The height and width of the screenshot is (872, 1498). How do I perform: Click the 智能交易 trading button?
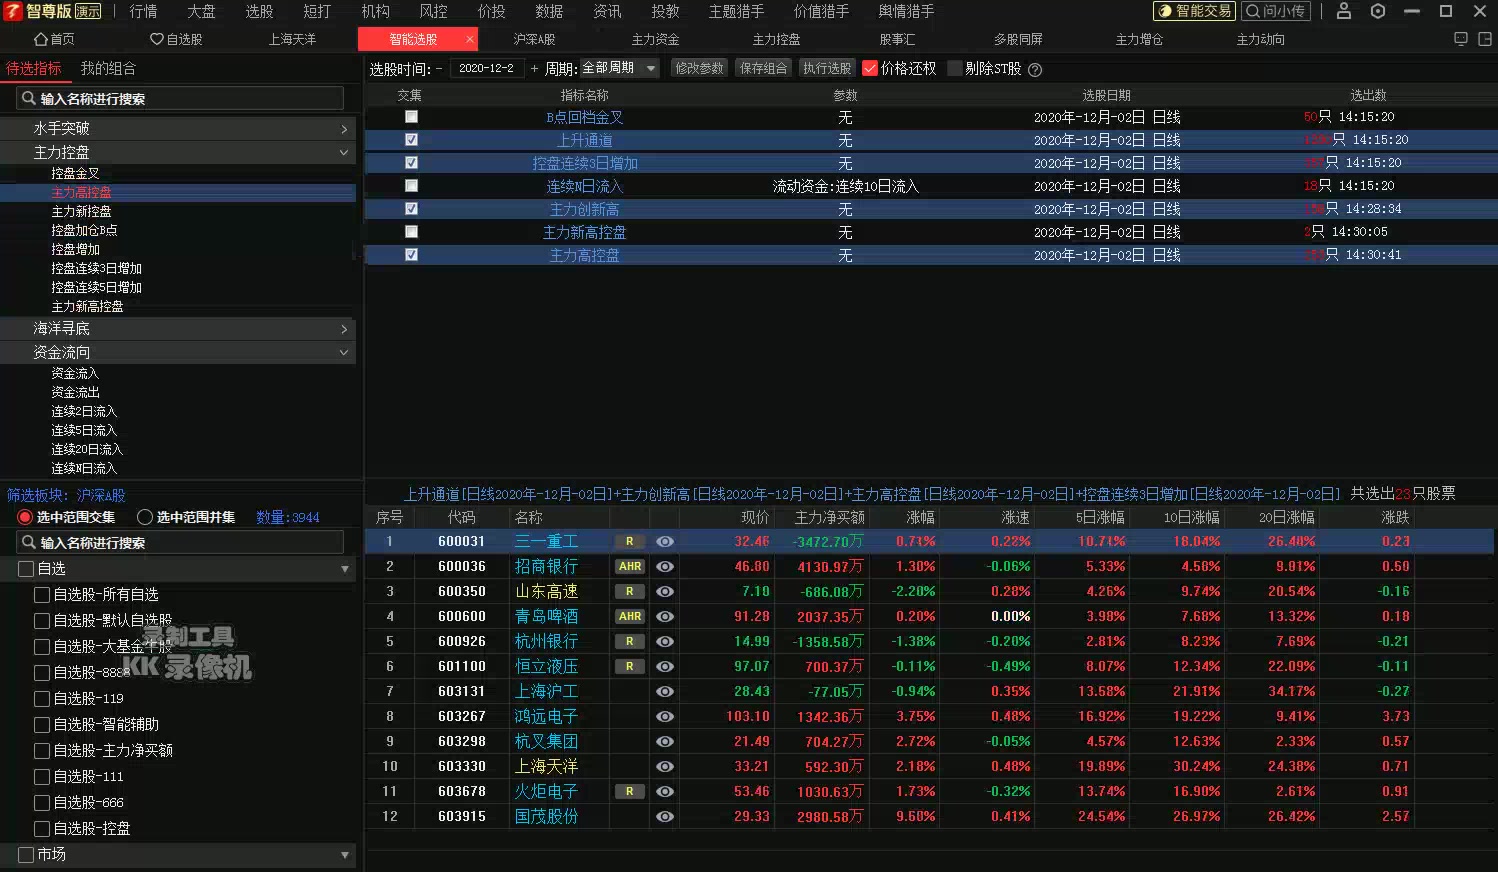[1194, 11]
